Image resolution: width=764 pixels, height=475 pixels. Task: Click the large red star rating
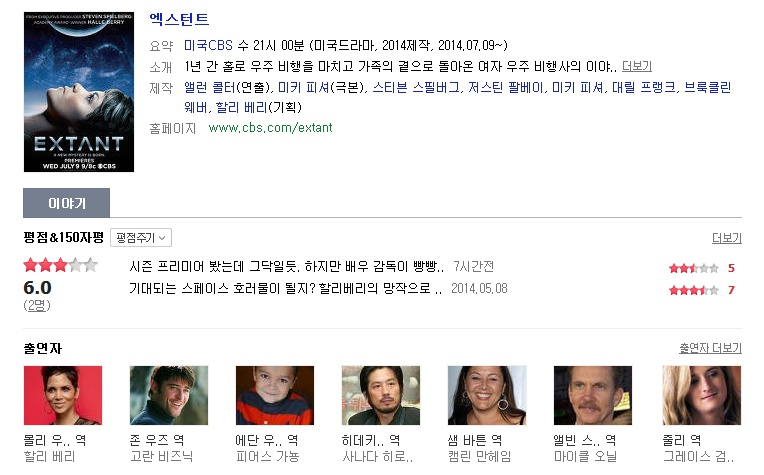click(x=60, y=266)
